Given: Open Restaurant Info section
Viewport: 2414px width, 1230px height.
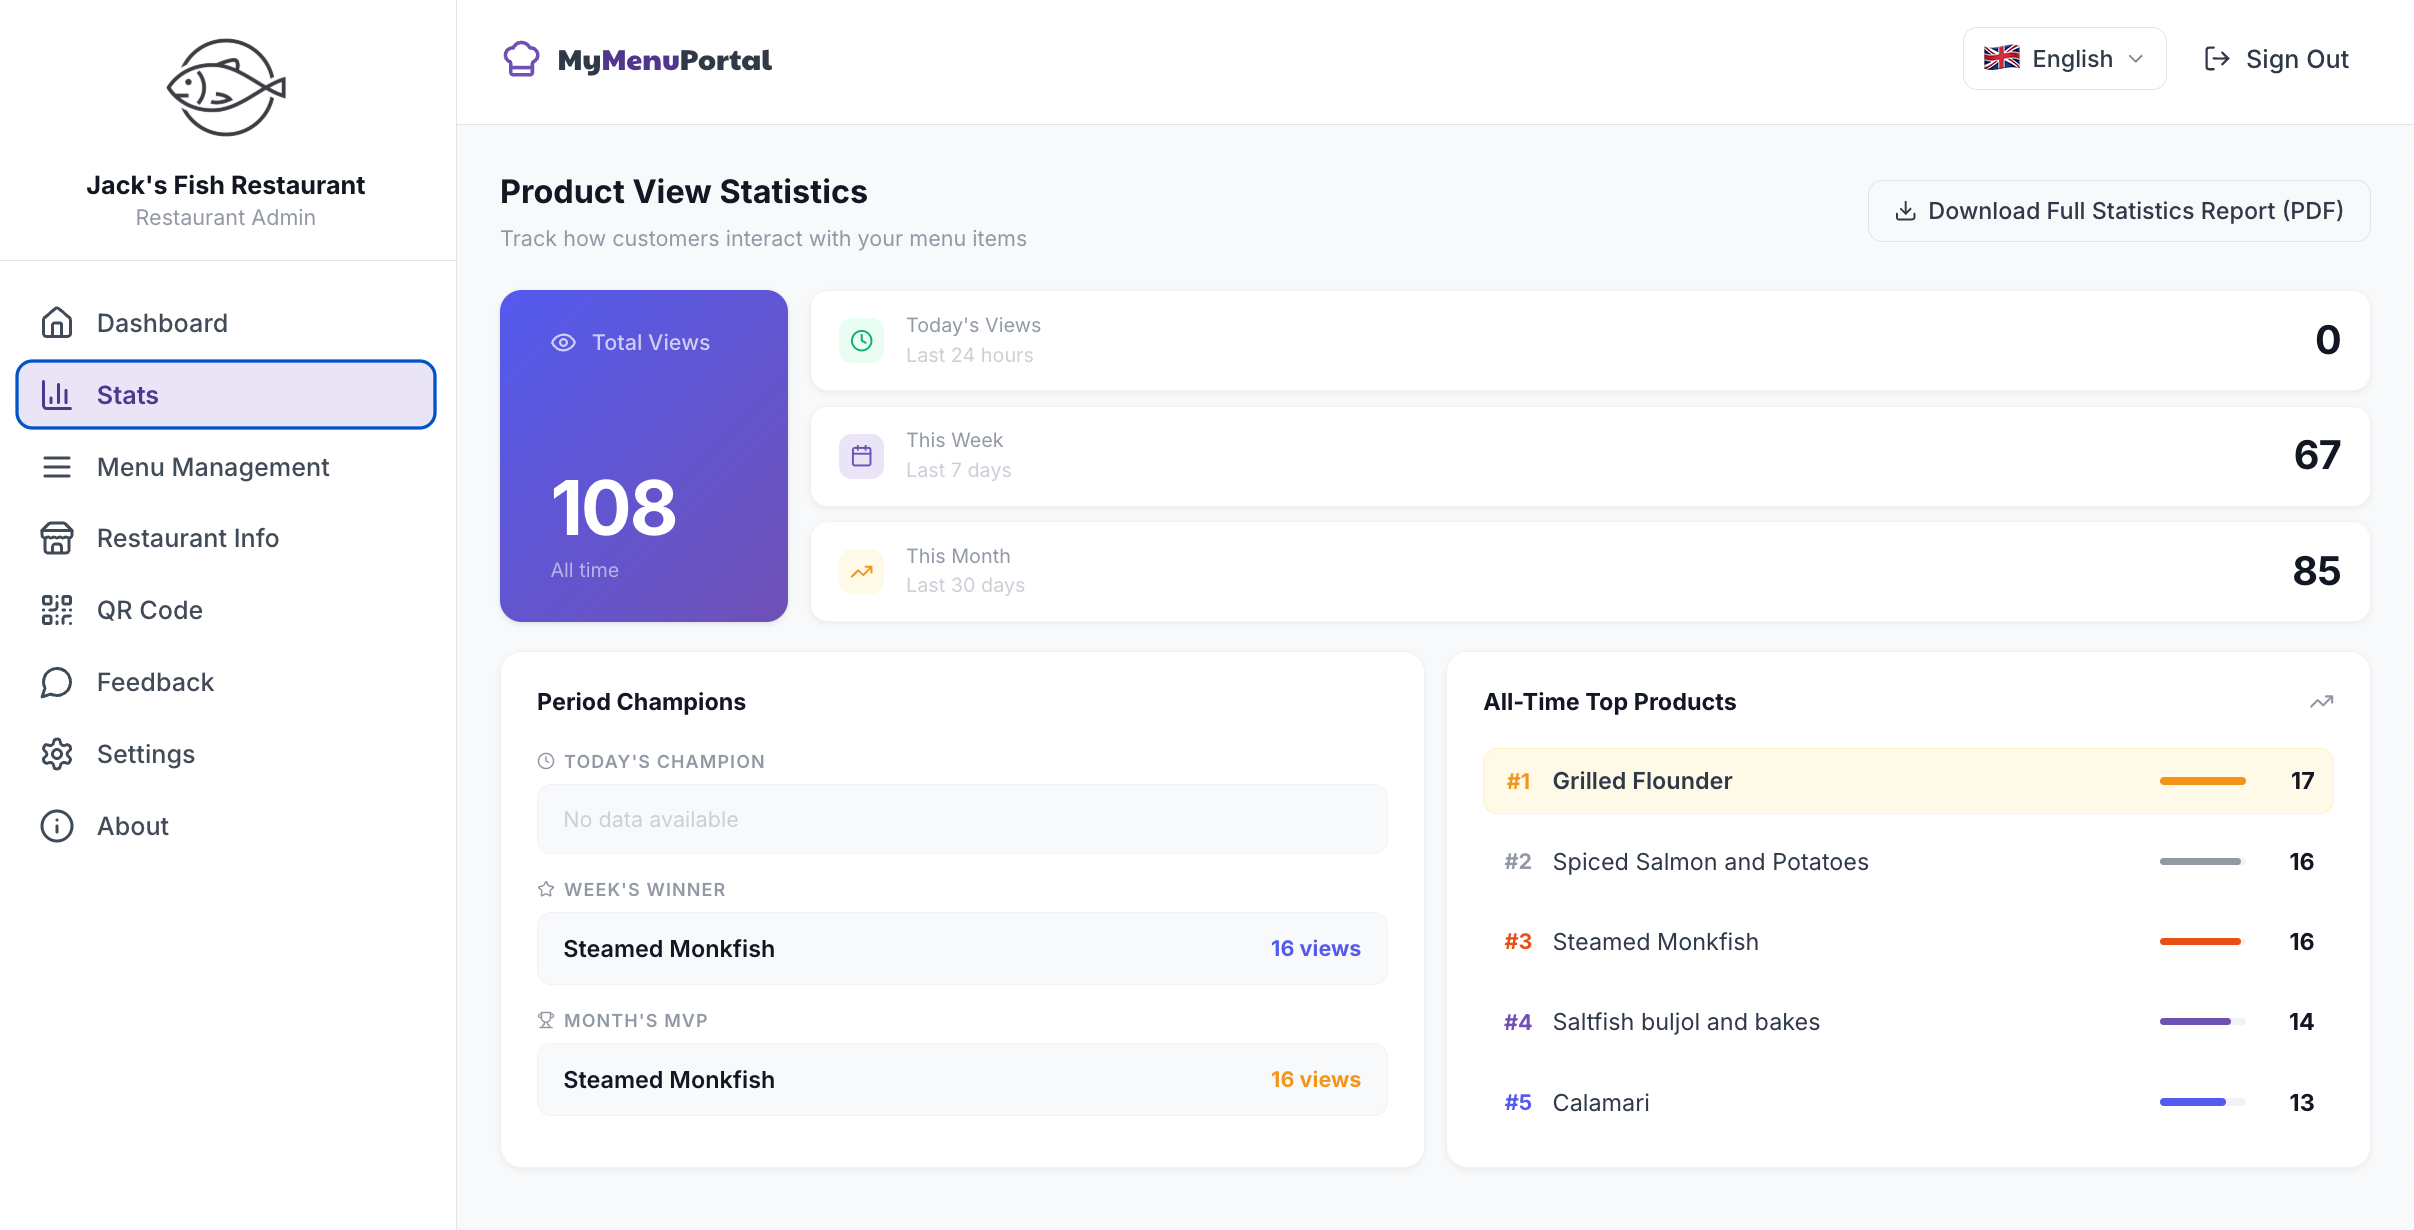Looking at the screenshot, I should pos(226,538).
